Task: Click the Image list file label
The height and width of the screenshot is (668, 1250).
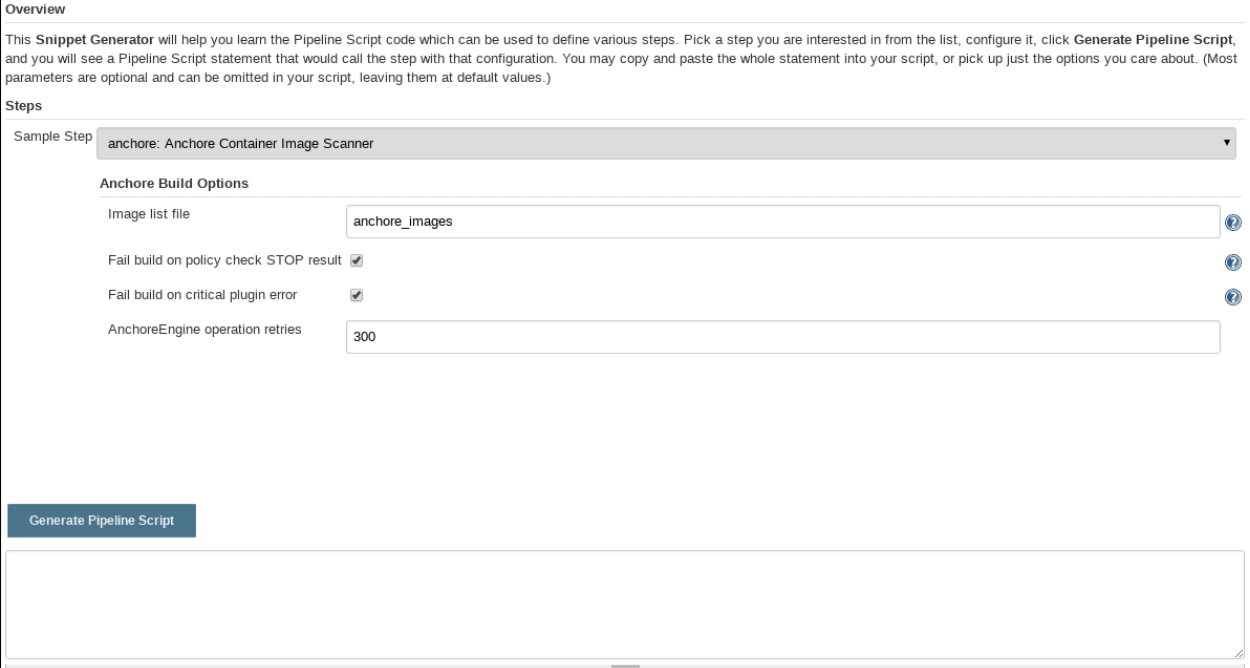Action: [x=148, y=213]
